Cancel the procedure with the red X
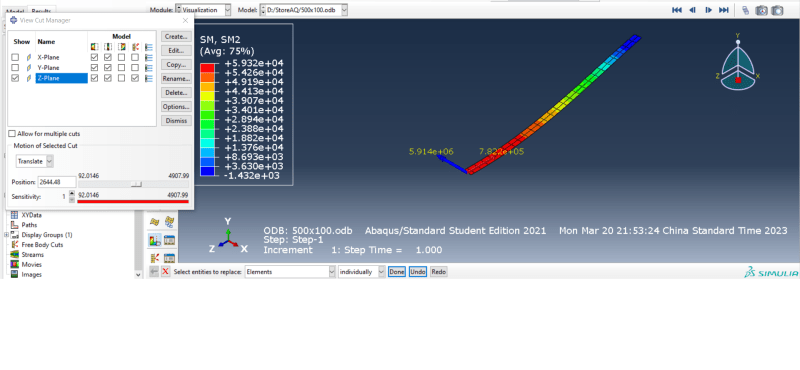Image resolution: width=800 pixels, height=370 pixels. point(165,272)
